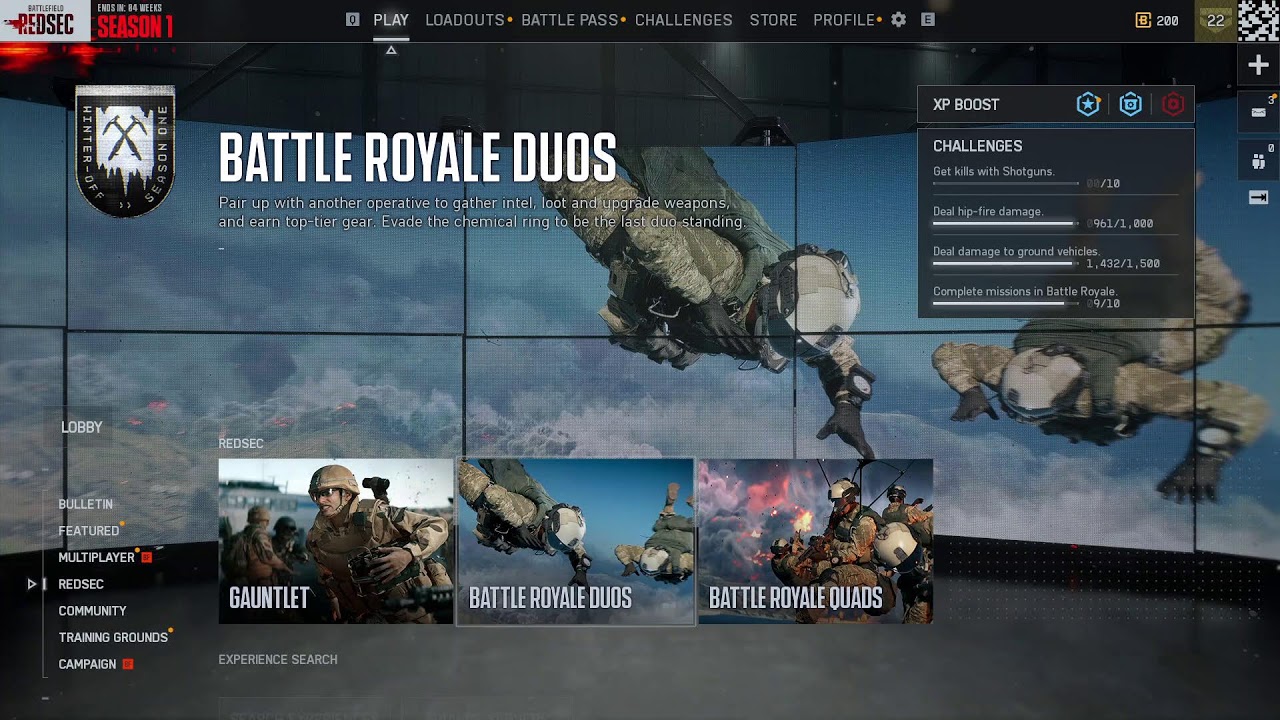Select the BATTLE ROYALE DUOS mode card
The width and height of the screenshot is (1280, 720).
click(x=576, y=541)
